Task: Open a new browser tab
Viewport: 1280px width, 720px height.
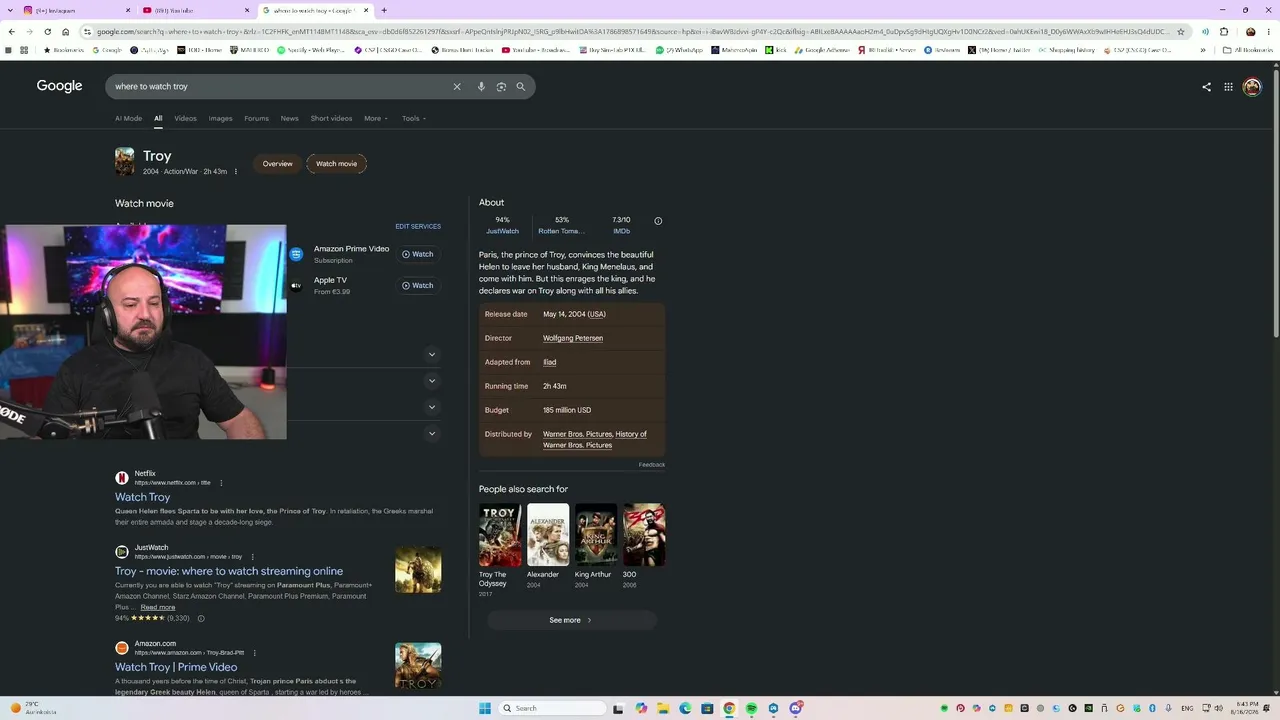Action: 384,11
